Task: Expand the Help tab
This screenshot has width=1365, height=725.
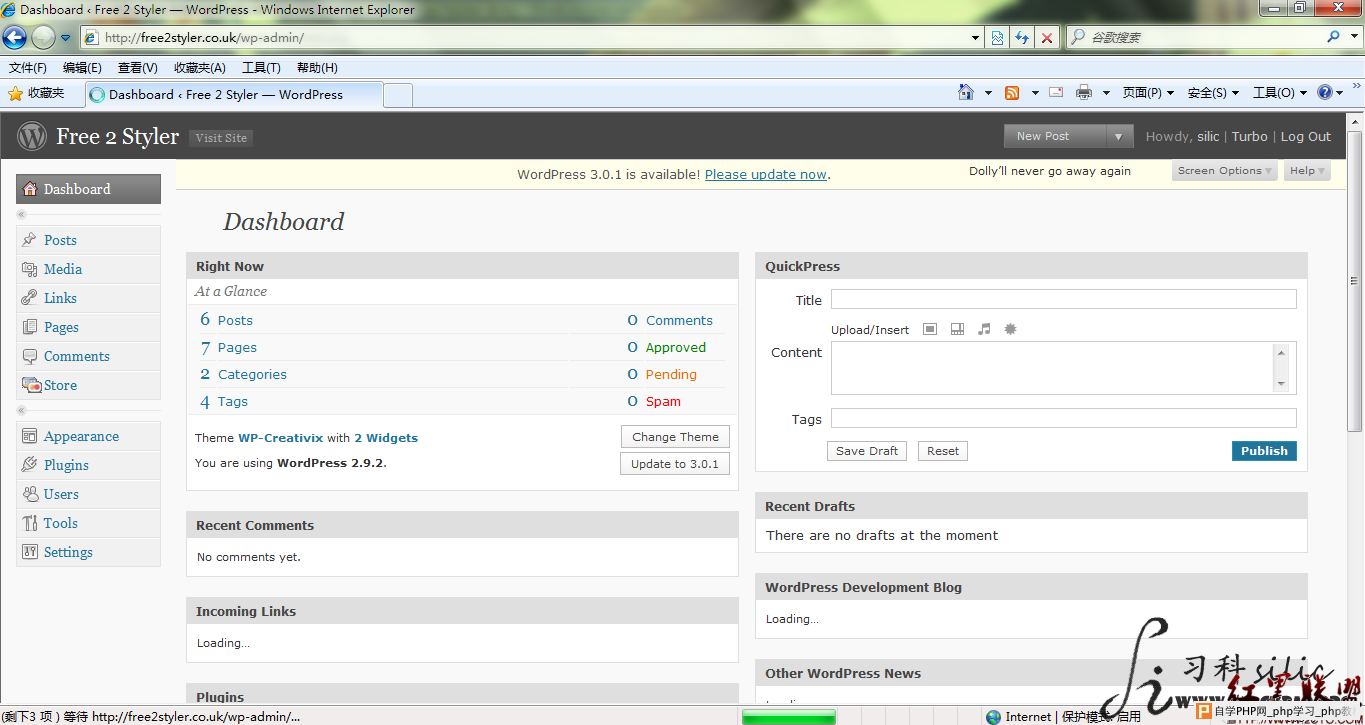Action: point(1307,171)
